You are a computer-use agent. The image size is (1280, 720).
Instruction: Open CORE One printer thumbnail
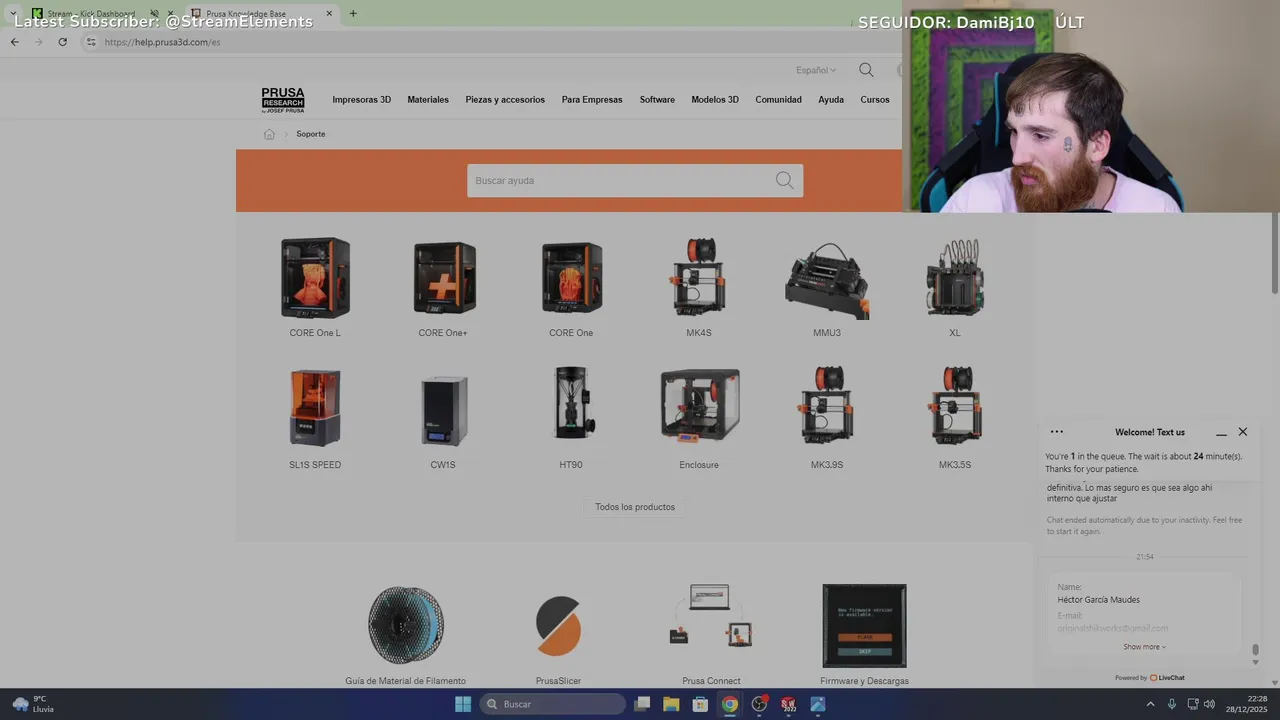(x=571, y=278)
